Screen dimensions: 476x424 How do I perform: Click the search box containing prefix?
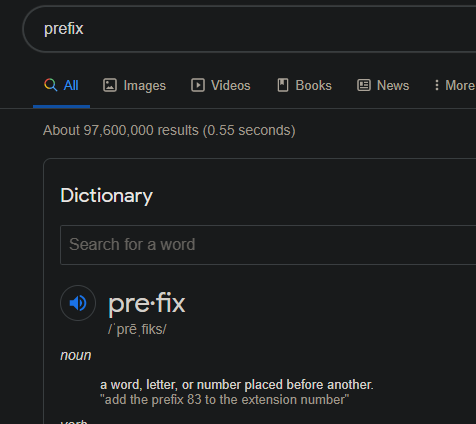[249, 29]
